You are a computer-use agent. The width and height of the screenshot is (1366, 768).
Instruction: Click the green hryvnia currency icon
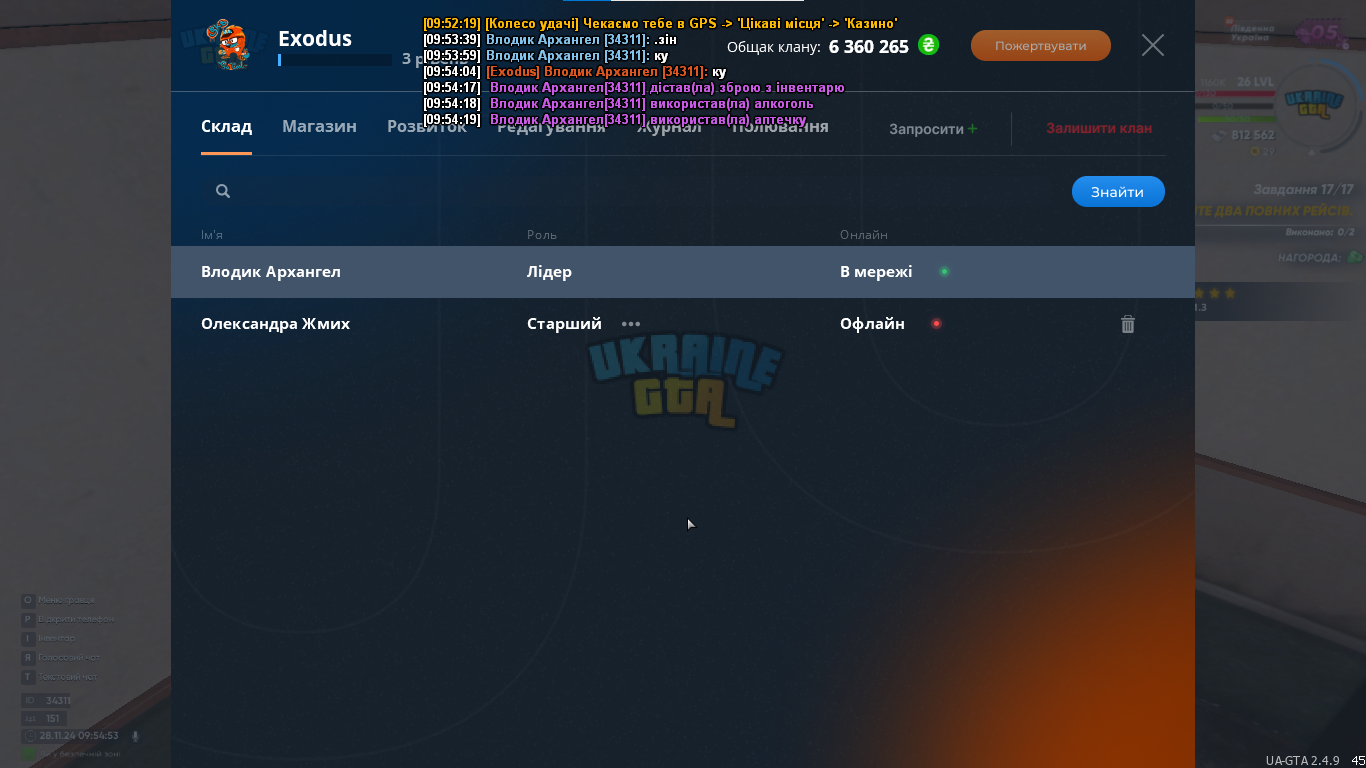[929, 45]
